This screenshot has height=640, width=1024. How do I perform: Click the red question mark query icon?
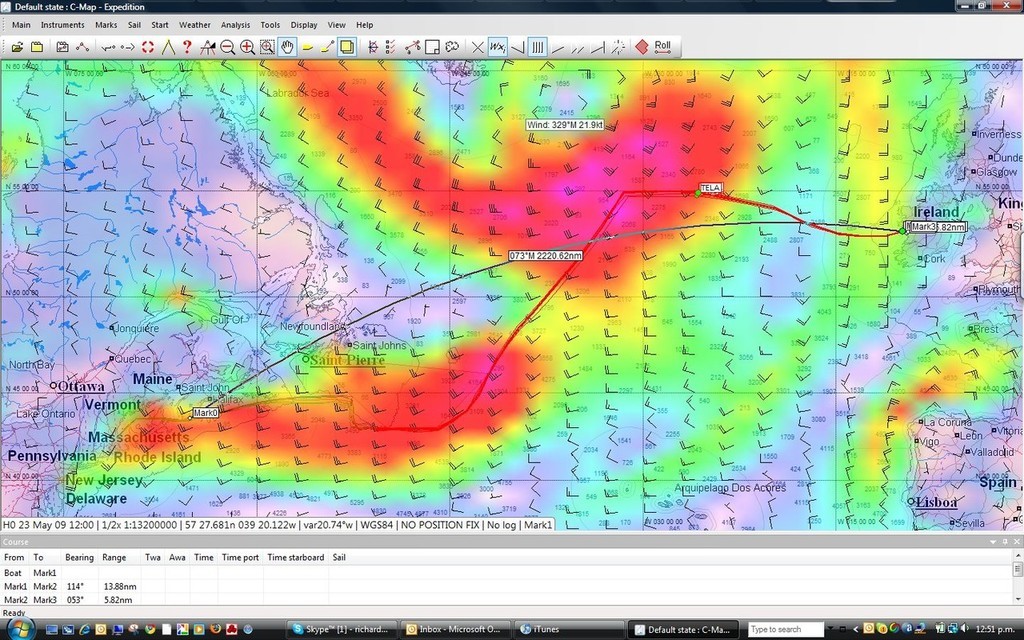pos(187,47)
